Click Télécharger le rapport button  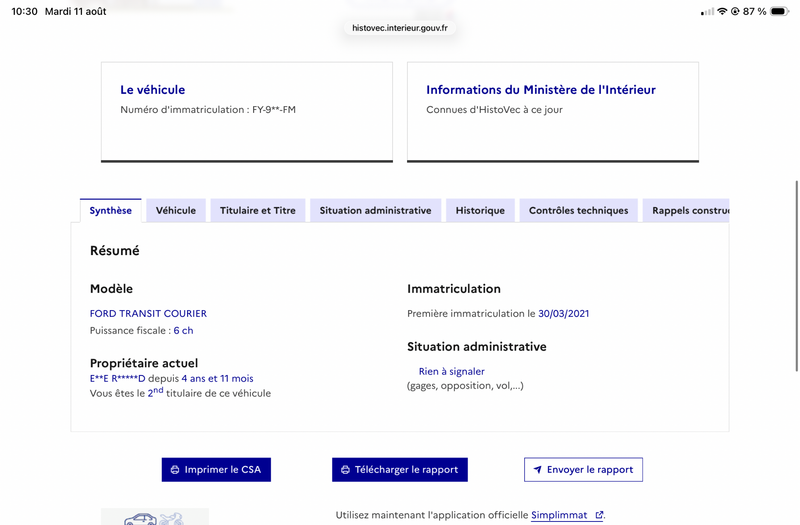[400, 469]
